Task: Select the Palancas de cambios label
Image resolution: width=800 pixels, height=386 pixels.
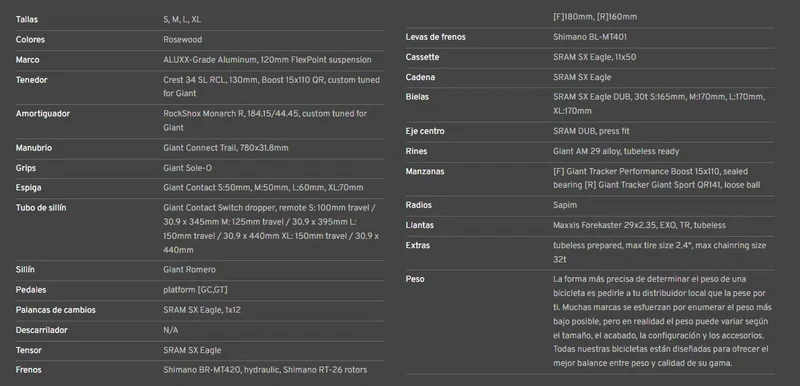Action: tap(56, 310)
